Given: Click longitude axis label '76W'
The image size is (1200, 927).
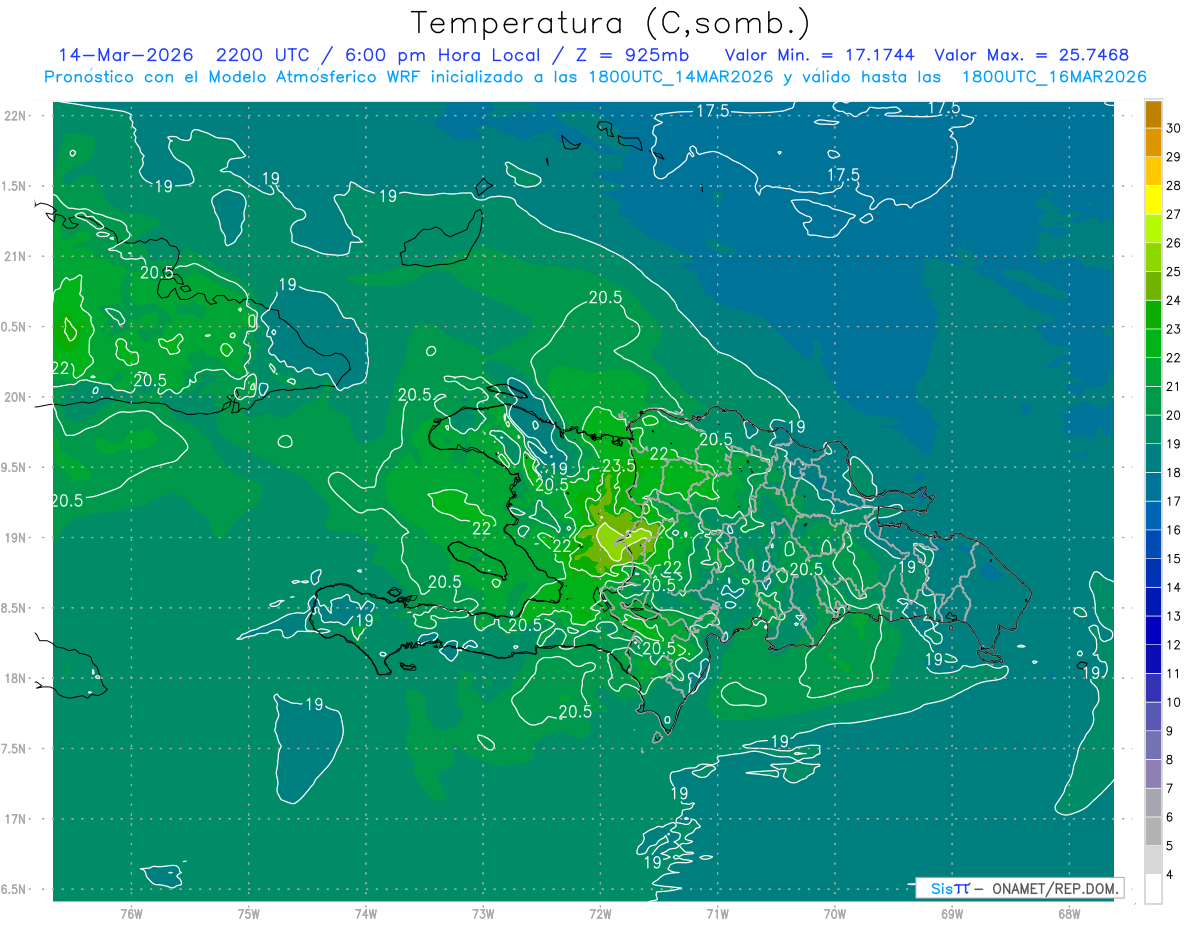Looking at the screenshot, I should 131,914.
